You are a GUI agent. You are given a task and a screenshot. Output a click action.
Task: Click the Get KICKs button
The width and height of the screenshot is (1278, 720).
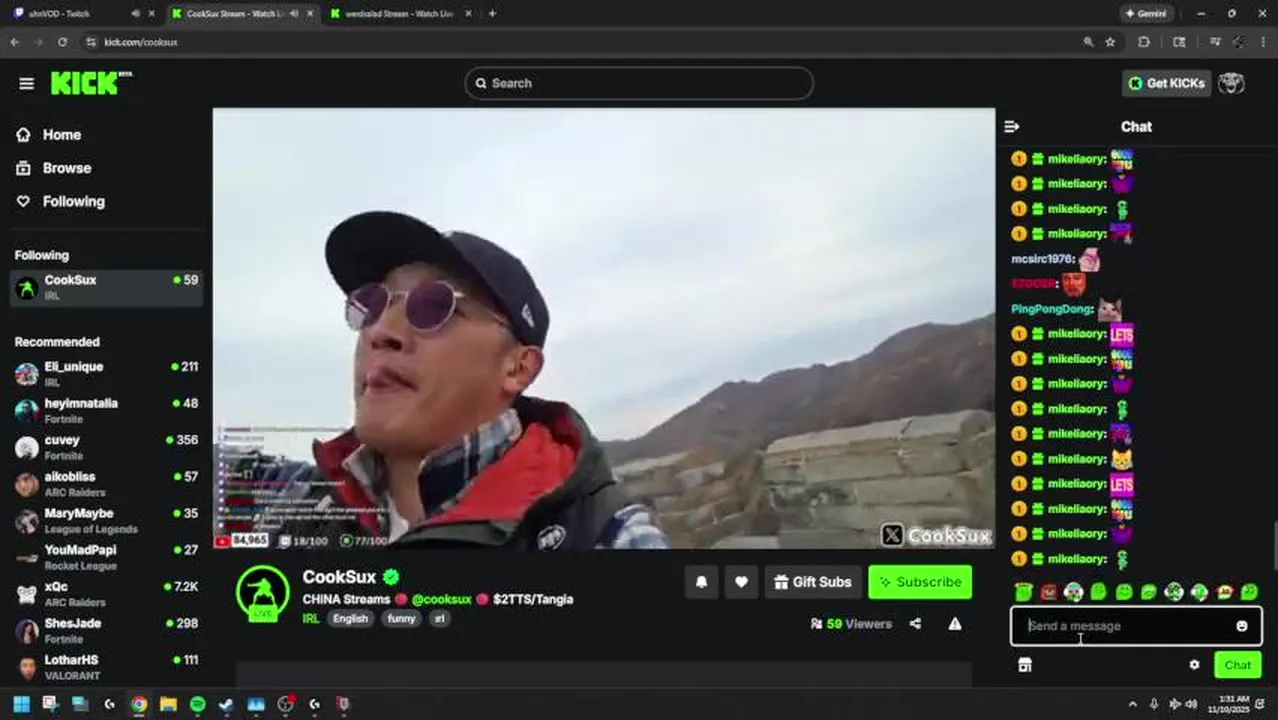click(1166, 83)
